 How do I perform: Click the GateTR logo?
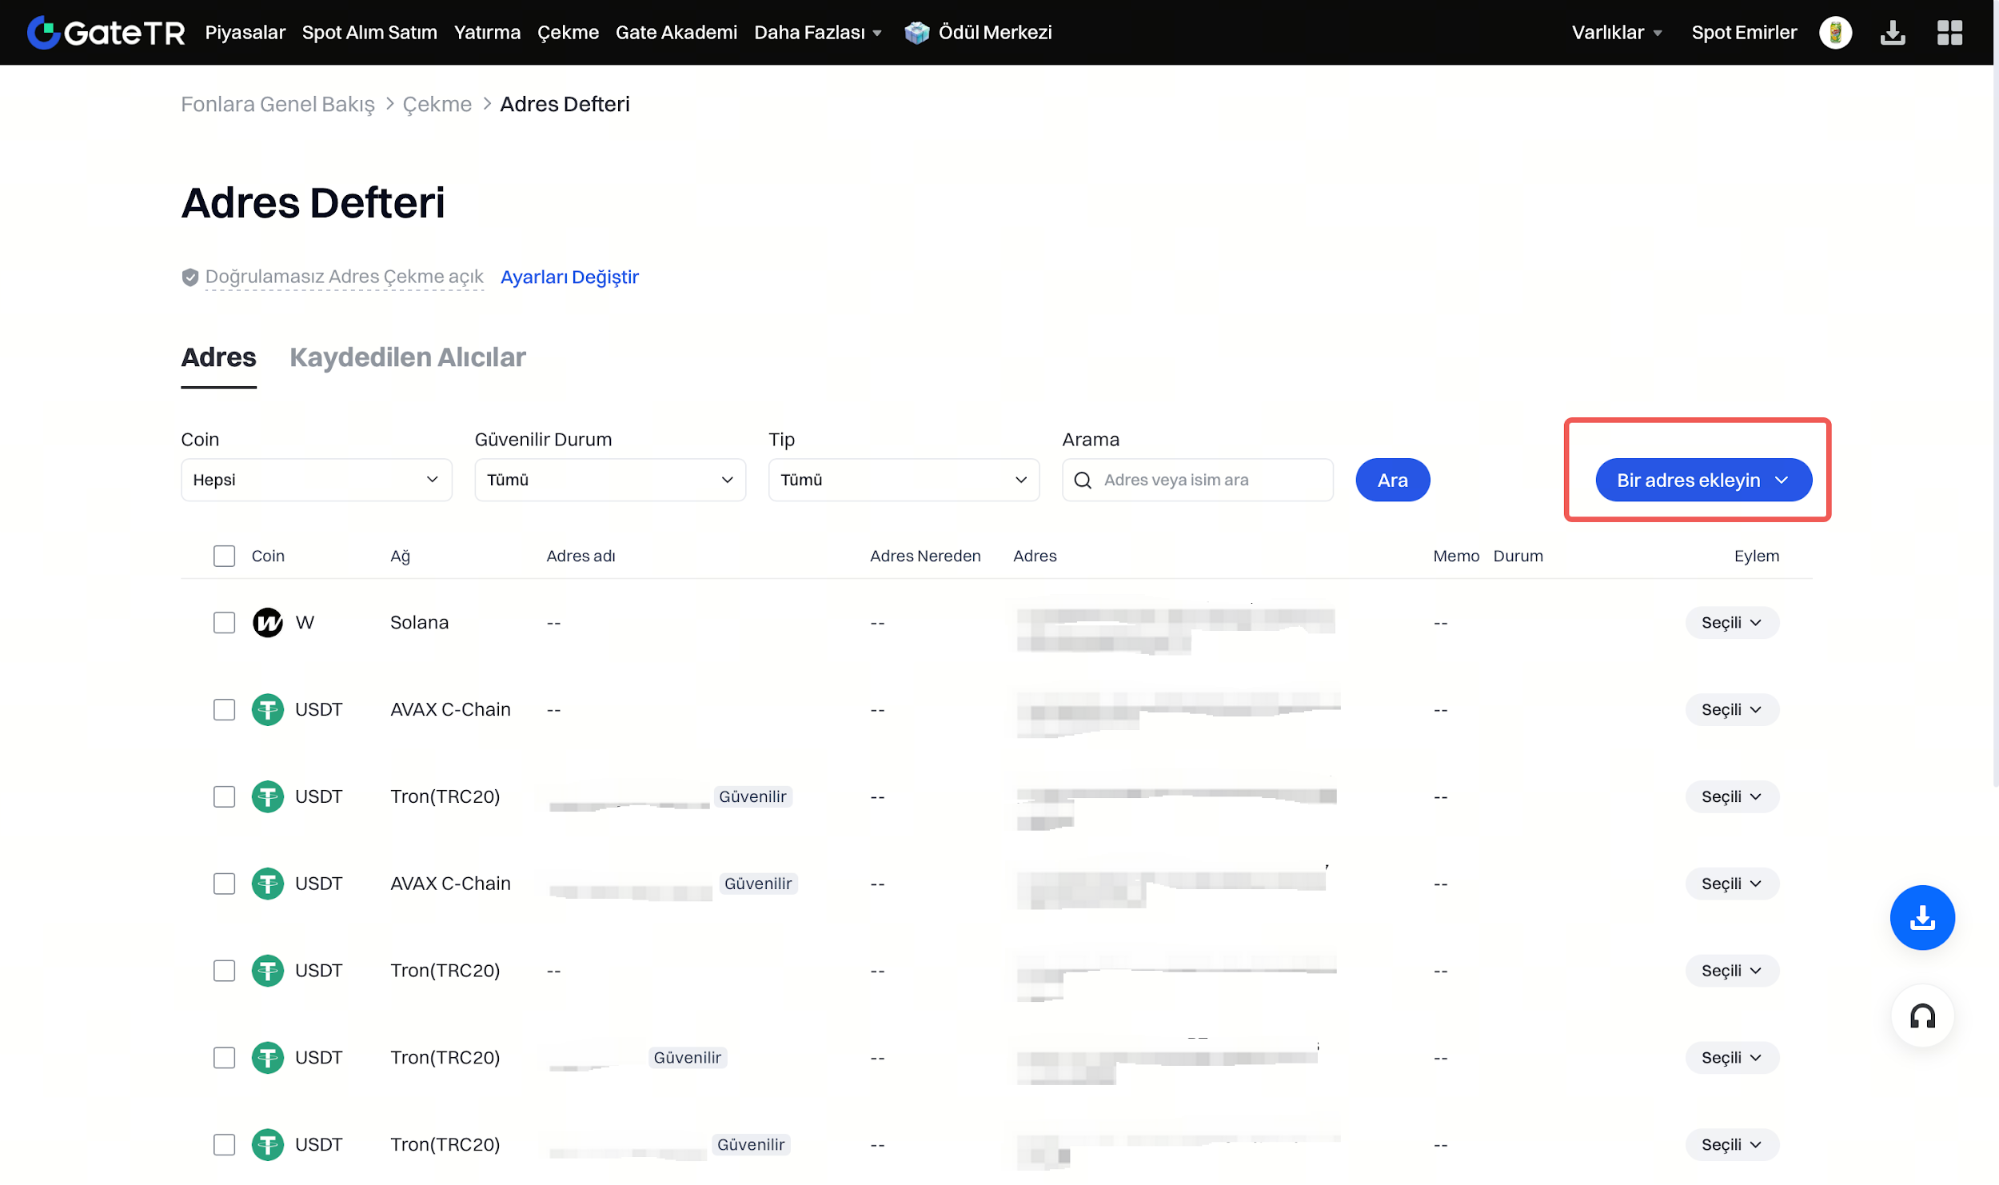click(106, 32)
